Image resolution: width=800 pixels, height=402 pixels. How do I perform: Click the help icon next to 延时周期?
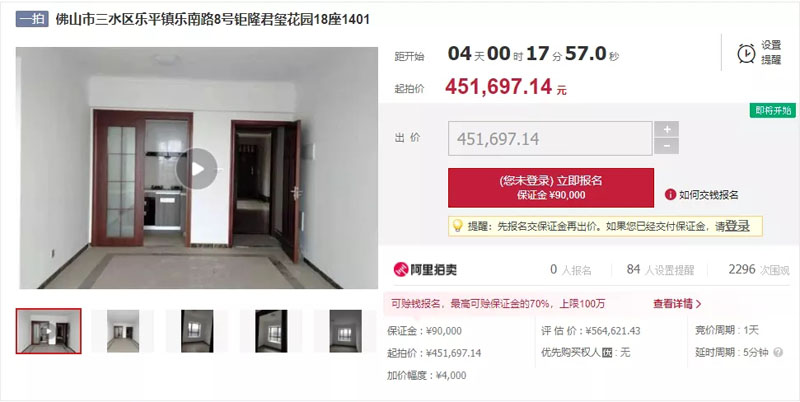[778, 352]
